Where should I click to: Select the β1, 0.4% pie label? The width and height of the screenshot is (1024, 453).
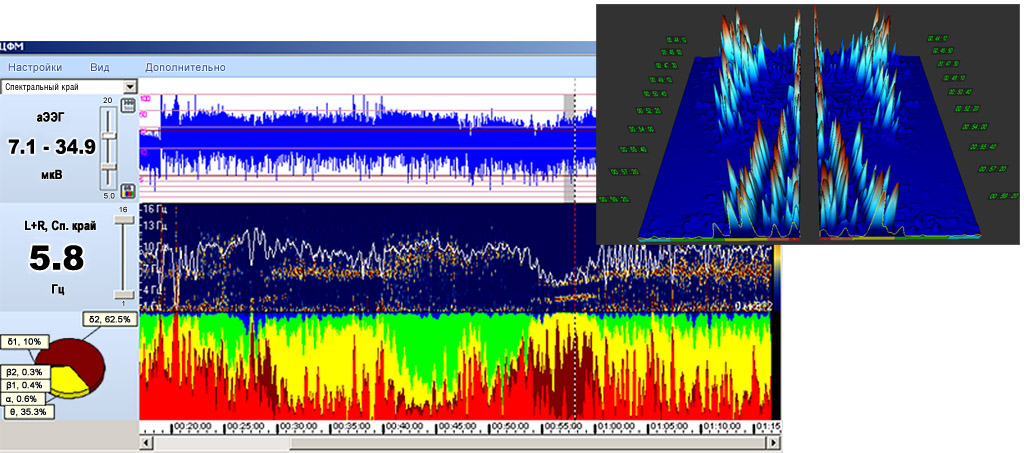tap(27, 386)
